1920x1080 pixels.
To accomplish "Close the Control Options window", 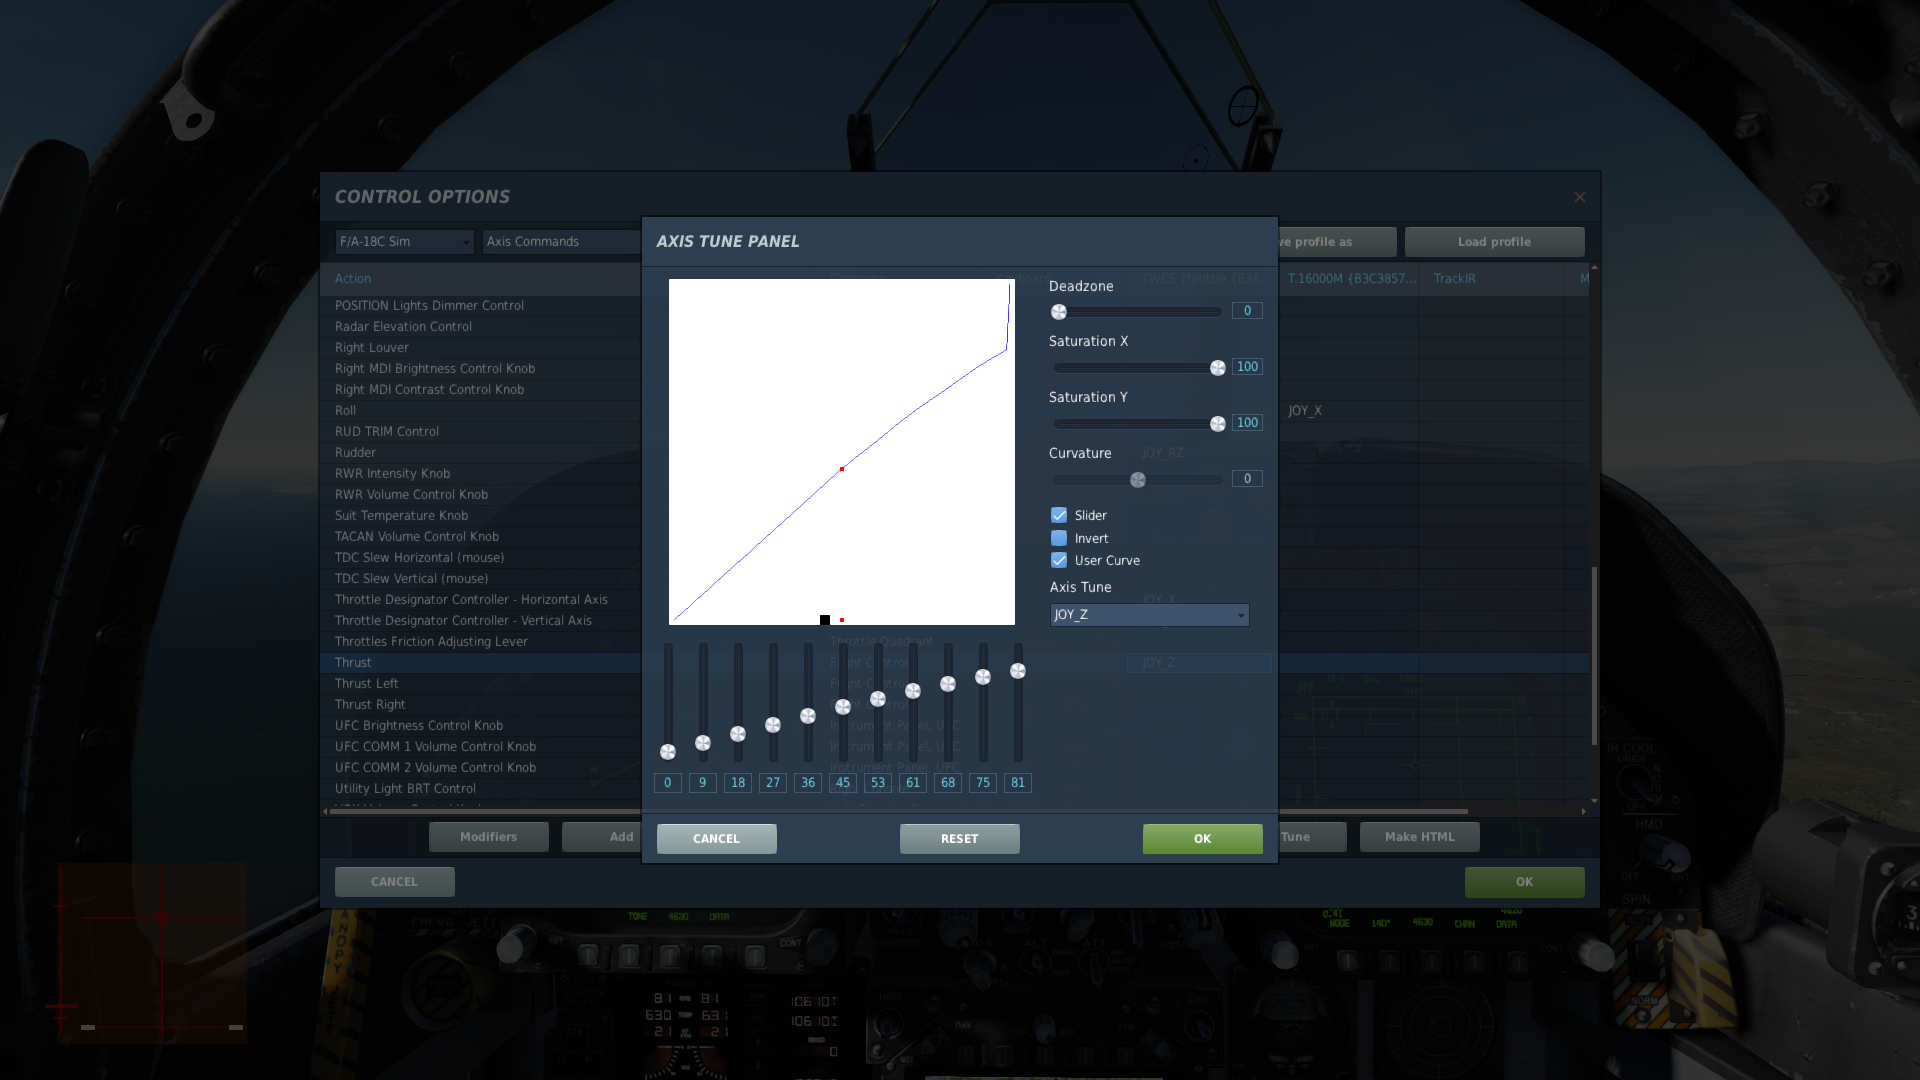I will click(1580, 197).
